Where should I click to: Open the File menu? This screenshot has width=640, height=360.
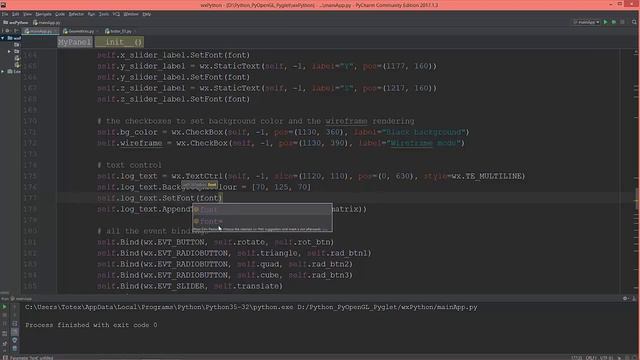(5, 14)
